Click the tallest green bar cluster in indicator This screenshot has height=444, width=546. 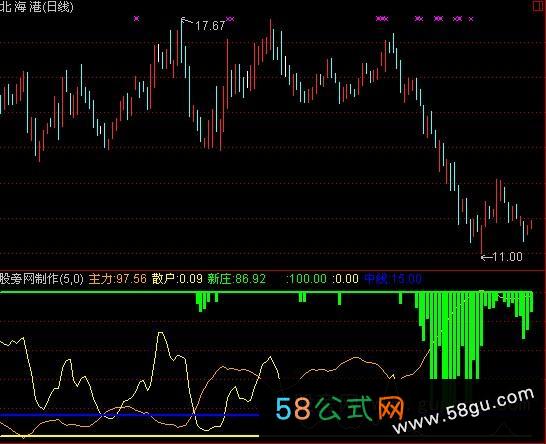click(454, 335)
